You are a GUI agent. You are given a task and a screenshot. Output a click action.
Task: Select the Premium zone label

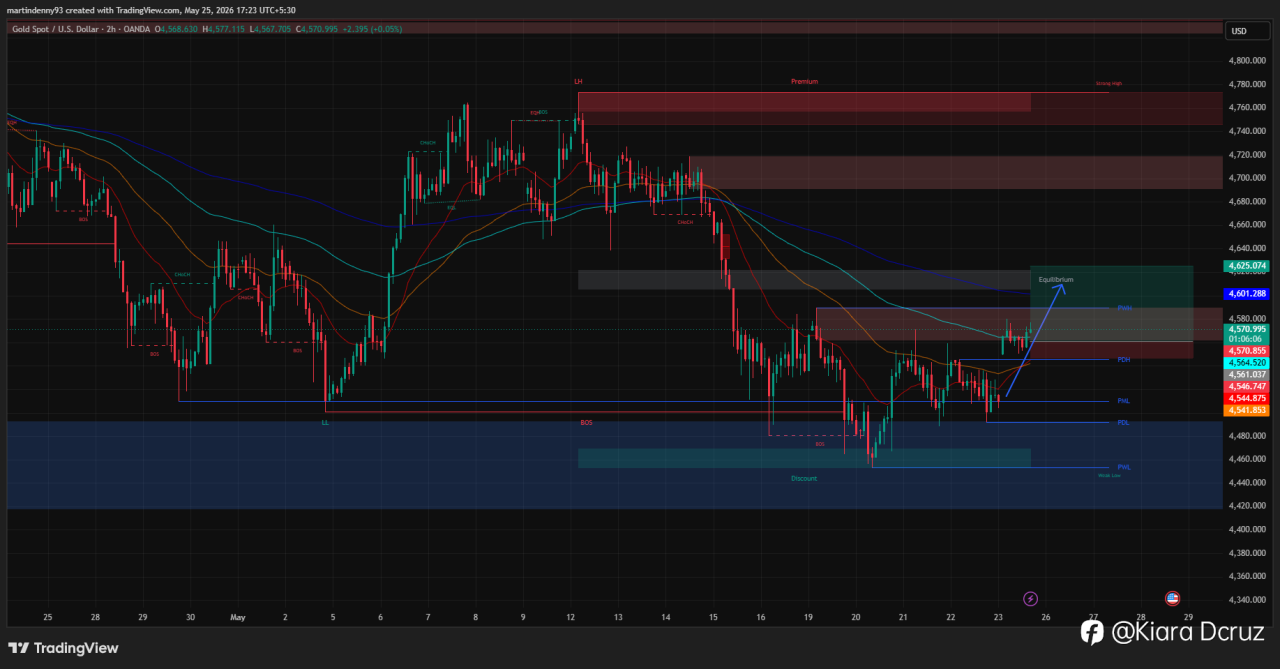[804, 81]
